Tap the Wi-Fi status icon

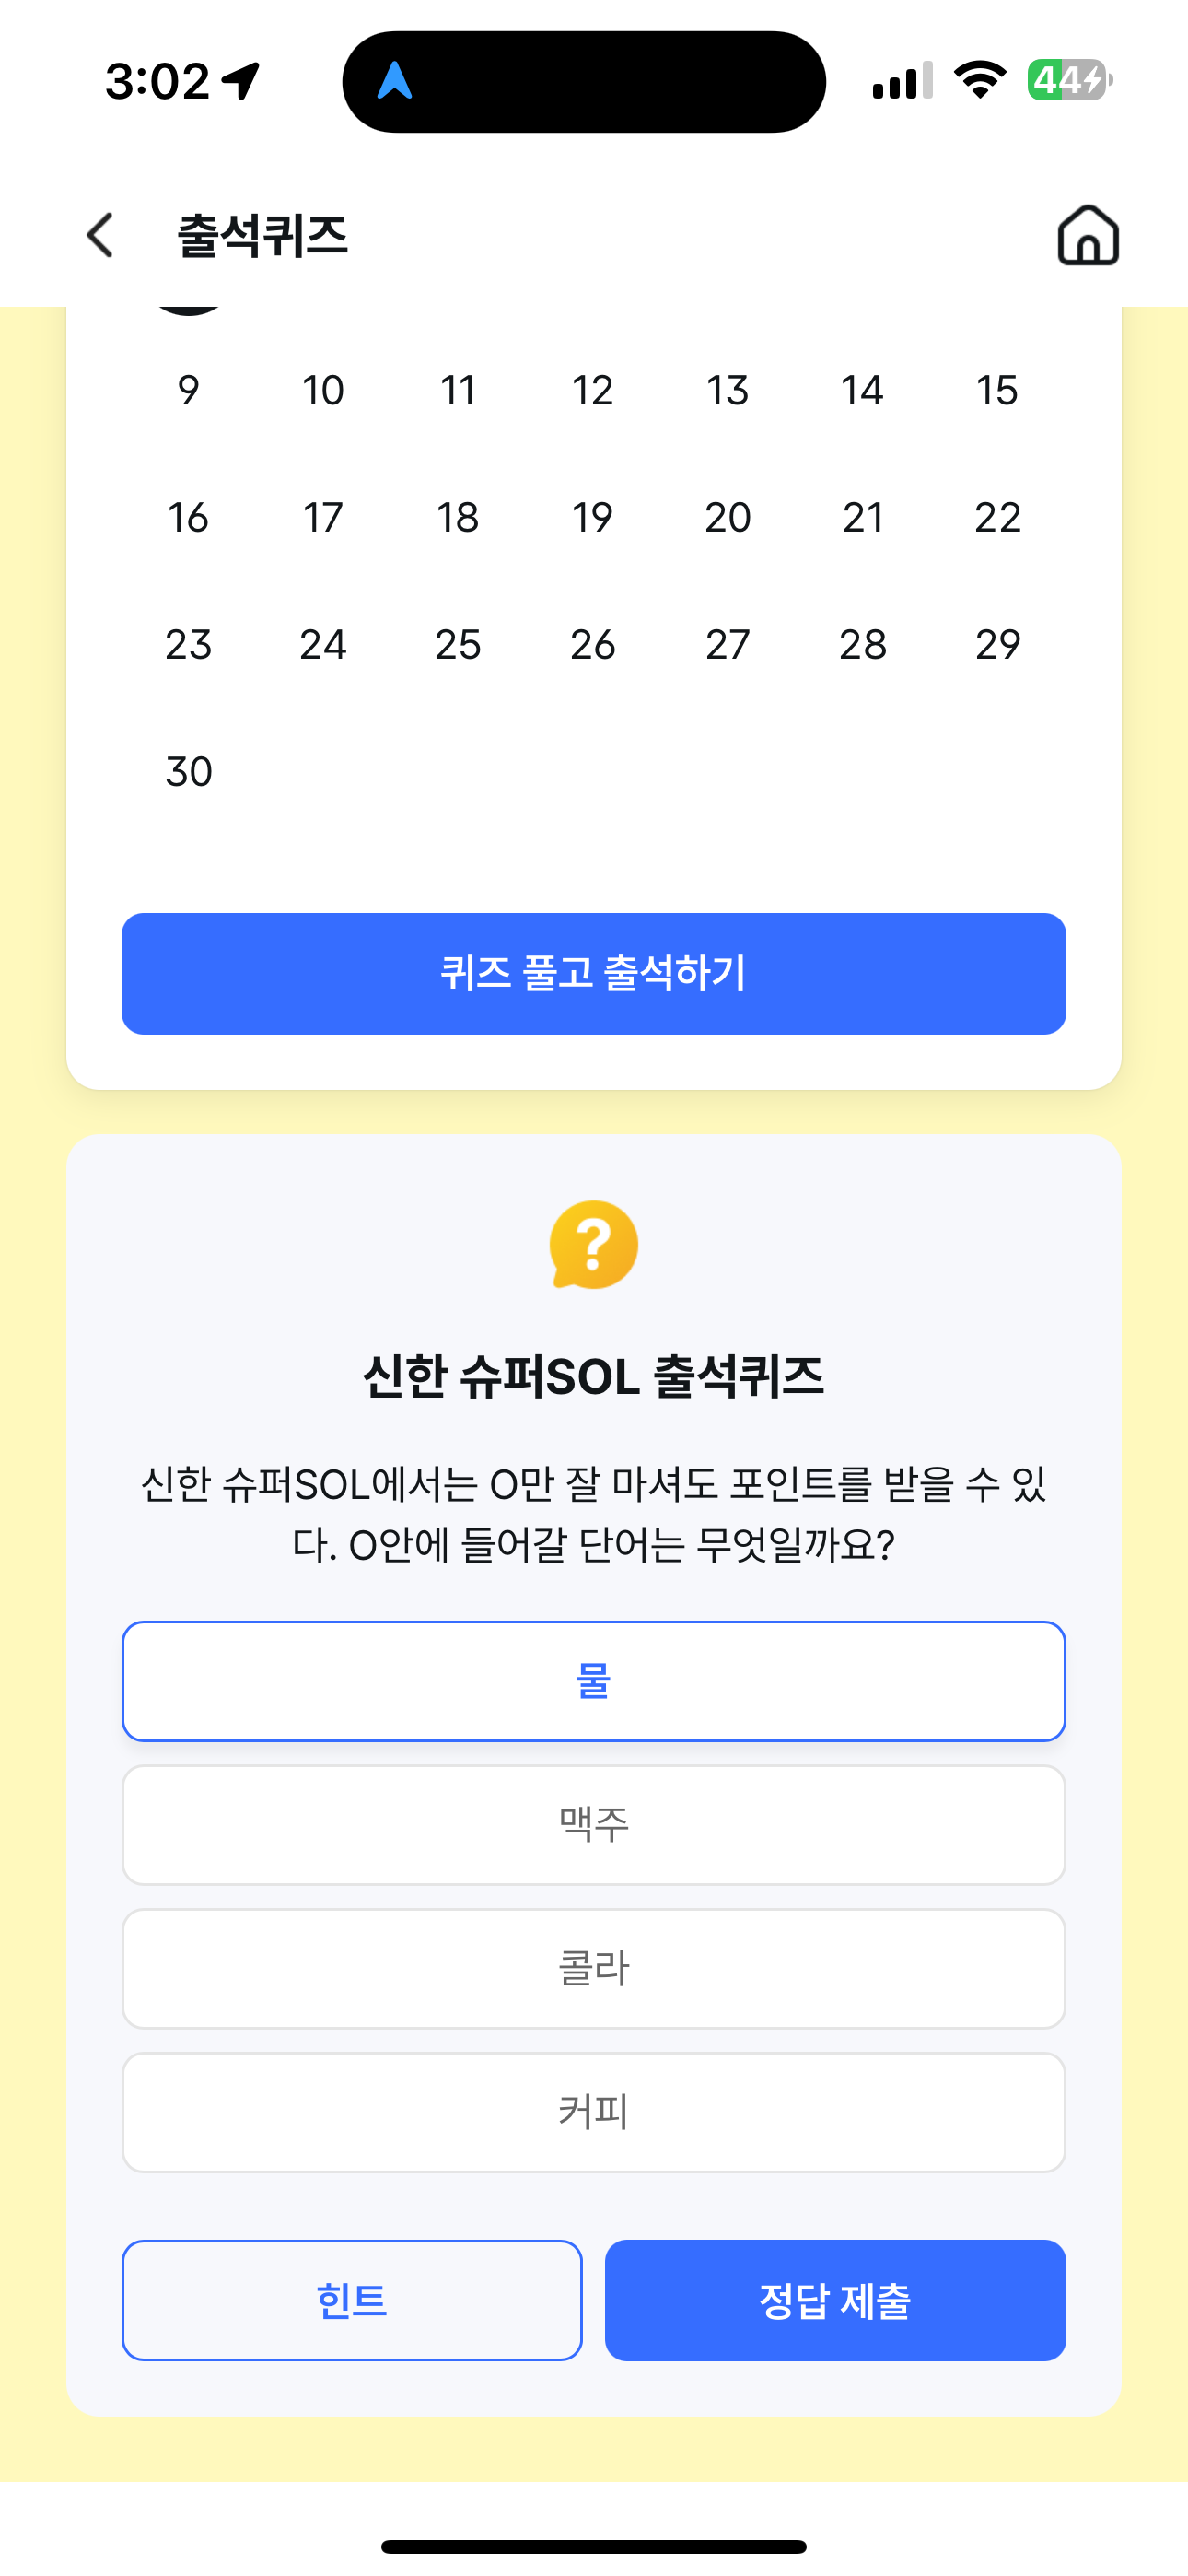pyautogui.click(x=980, y=80)
